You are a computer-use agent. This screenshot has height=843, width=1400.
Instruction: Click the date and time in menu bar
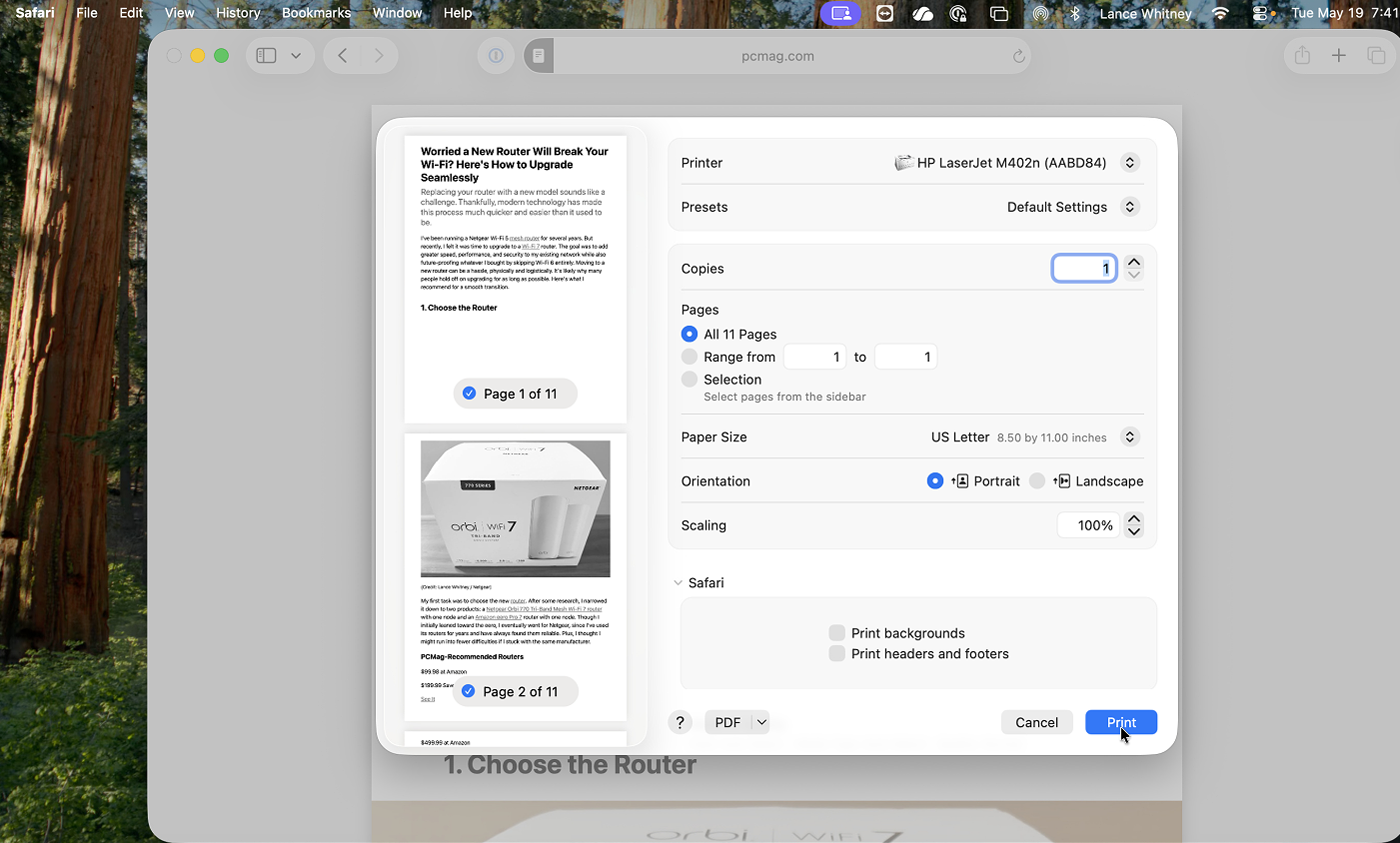pyautogui.click(x=1345, y=13)
